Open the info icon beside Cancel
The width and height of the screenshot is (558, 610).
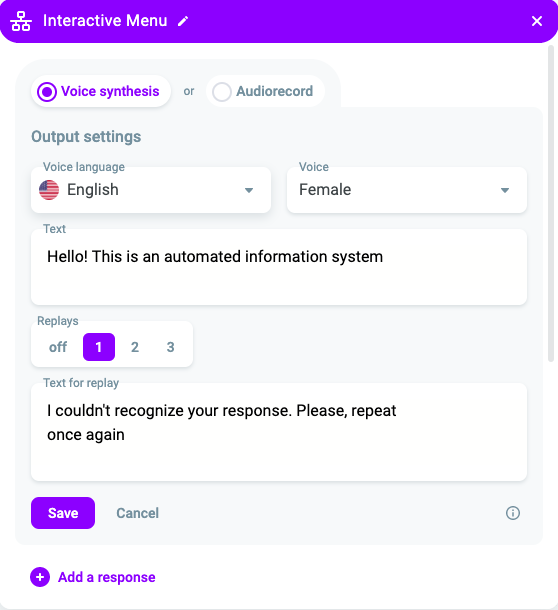pos(512,513)
